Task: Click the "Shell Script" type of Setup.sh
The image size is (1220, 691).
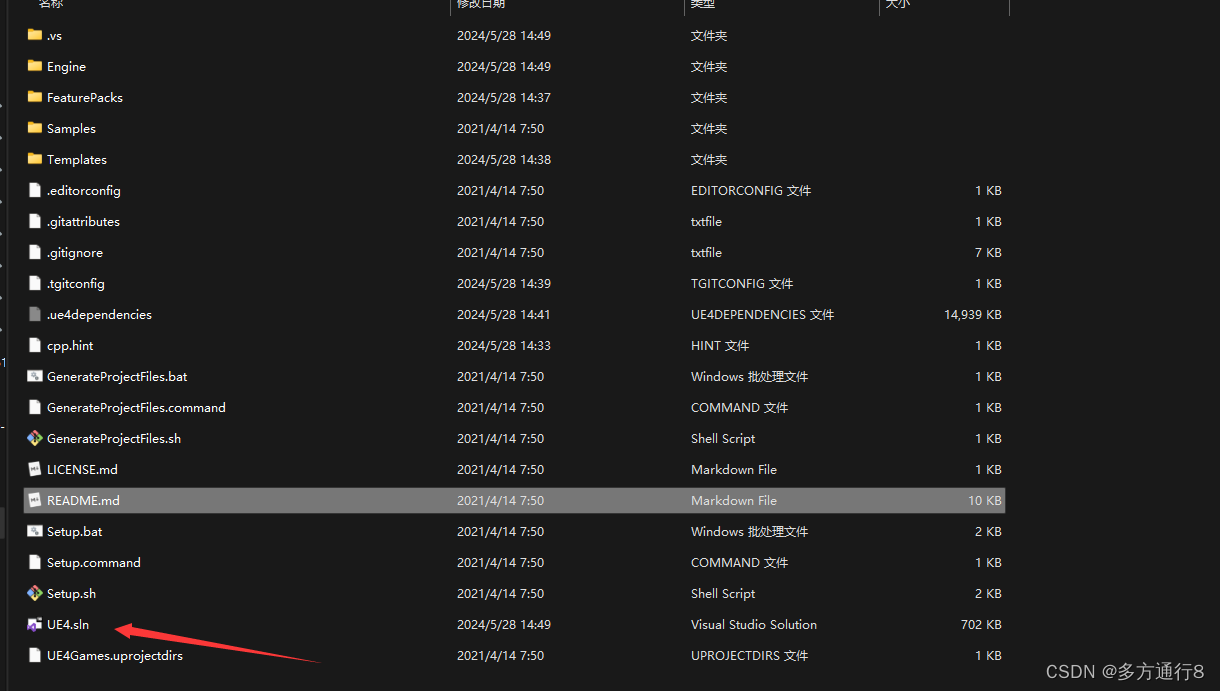Action: pyautogui.click(x=723, y=594)
